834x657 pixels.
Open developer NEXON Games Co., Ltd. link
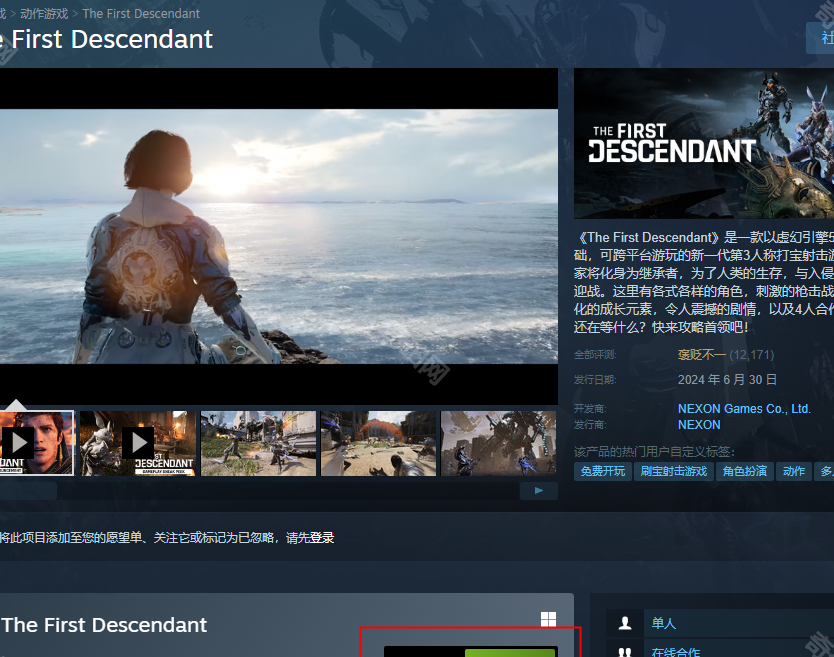[x=744, y=409]
